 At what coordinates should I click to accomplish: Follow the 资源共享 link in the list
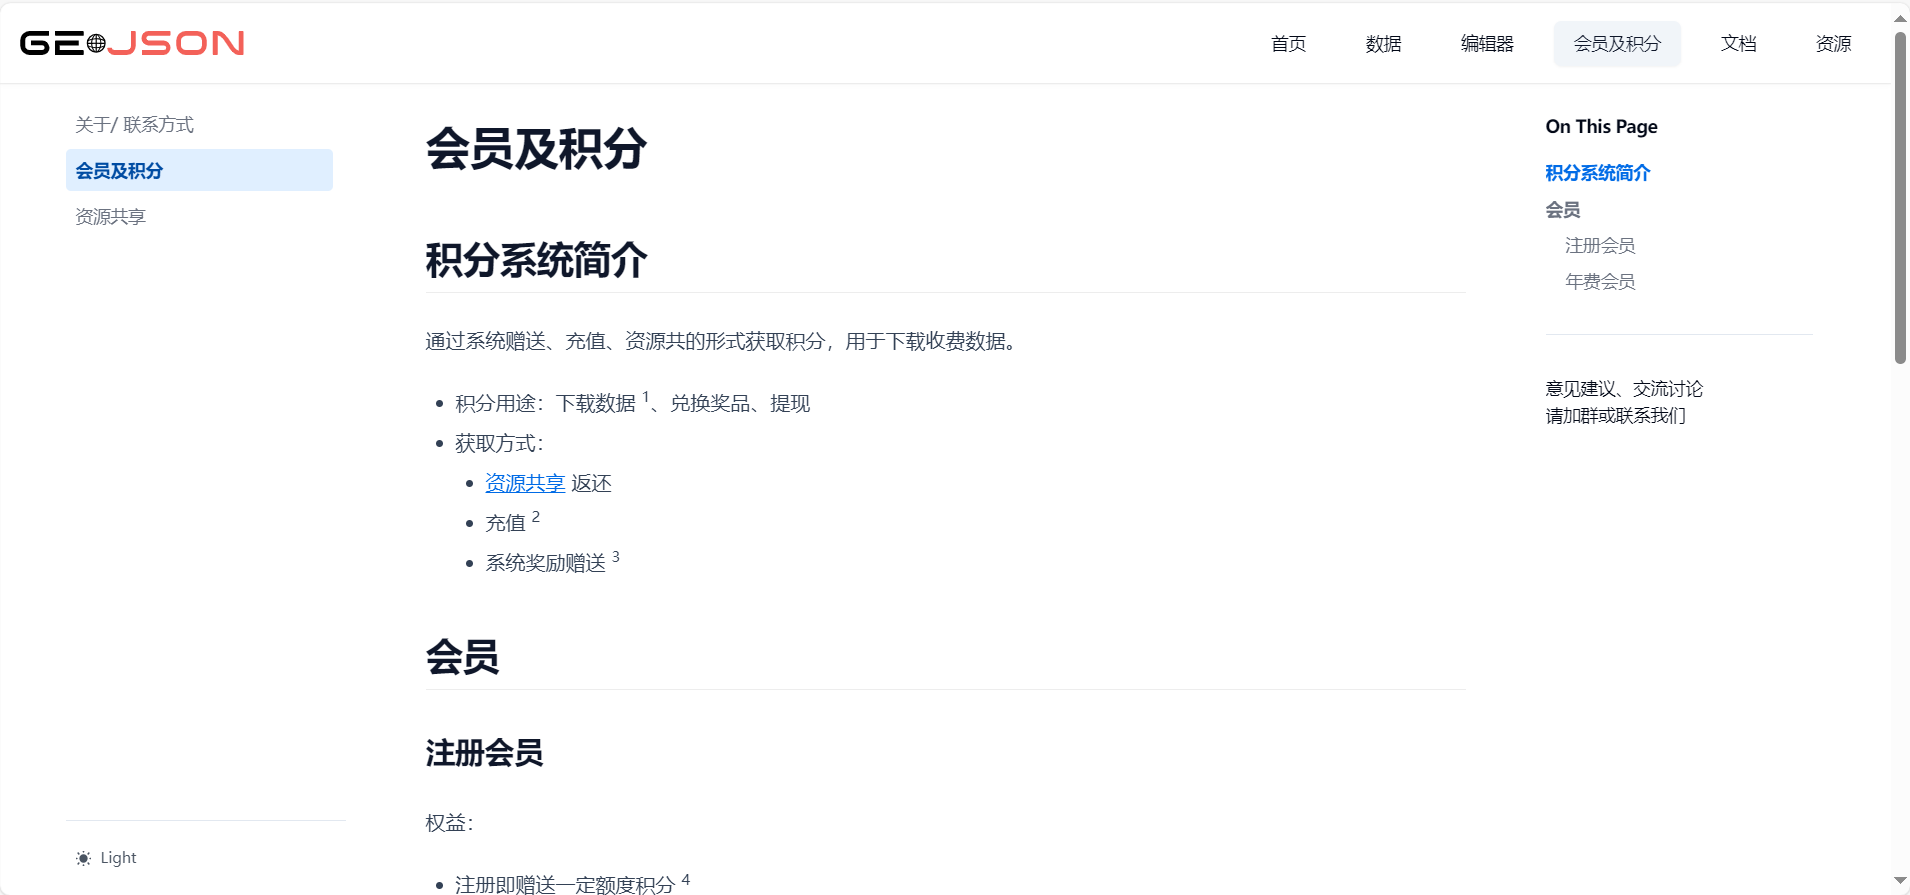[x=525, y=483]
